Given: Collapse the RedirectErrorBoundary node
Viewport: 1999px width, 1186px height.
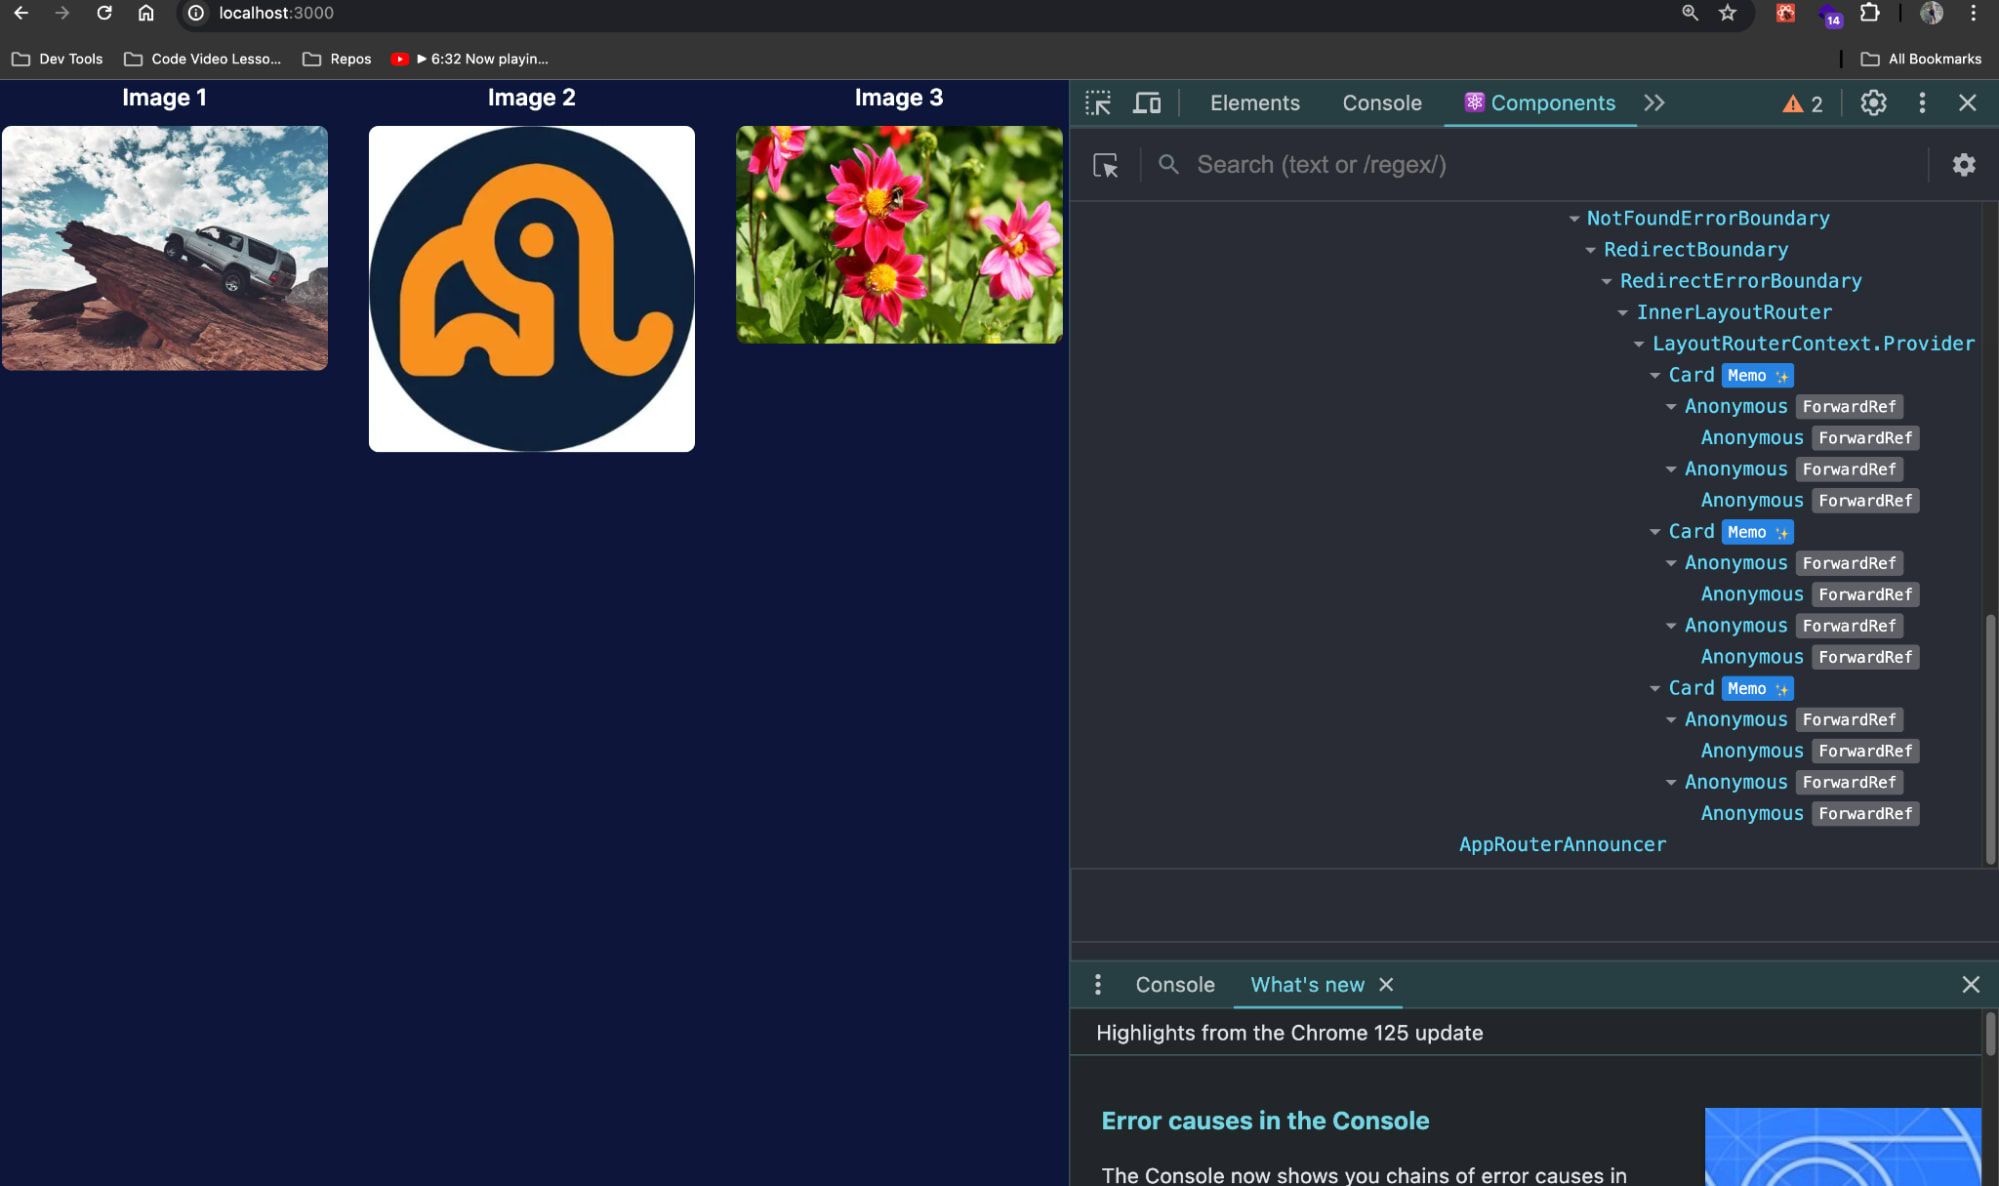Looking at the screenshot, I should pos(1607,281).
